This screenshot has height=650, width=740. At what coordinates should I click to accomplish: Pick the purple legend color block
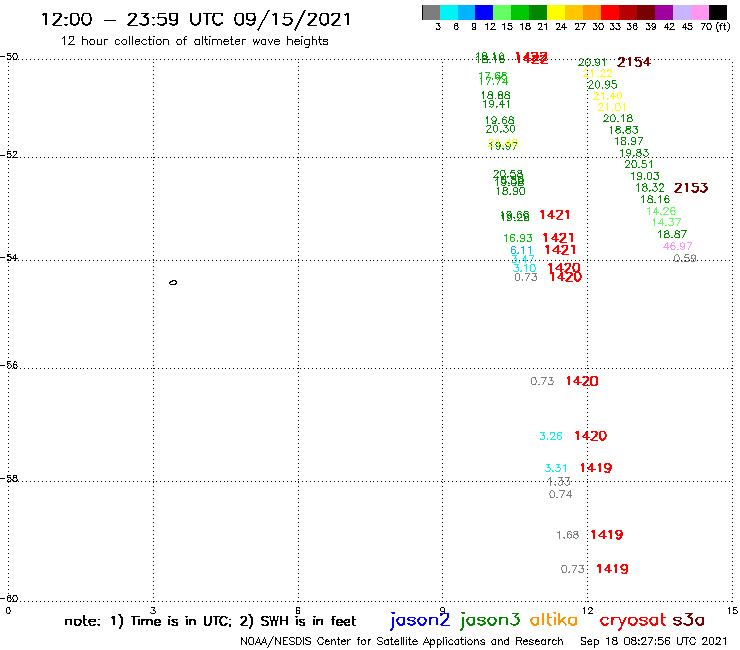pos(664,12)
